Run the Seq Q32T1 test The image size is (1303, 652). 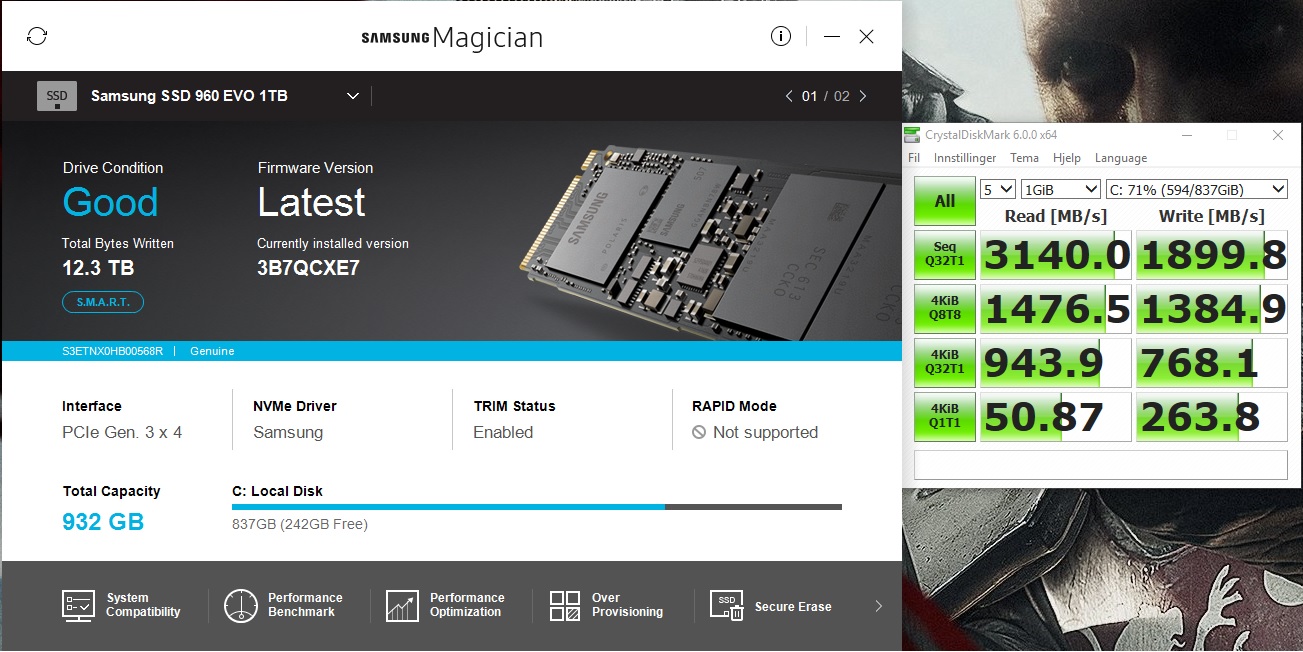pyautogui.click(x=944, y=255)
